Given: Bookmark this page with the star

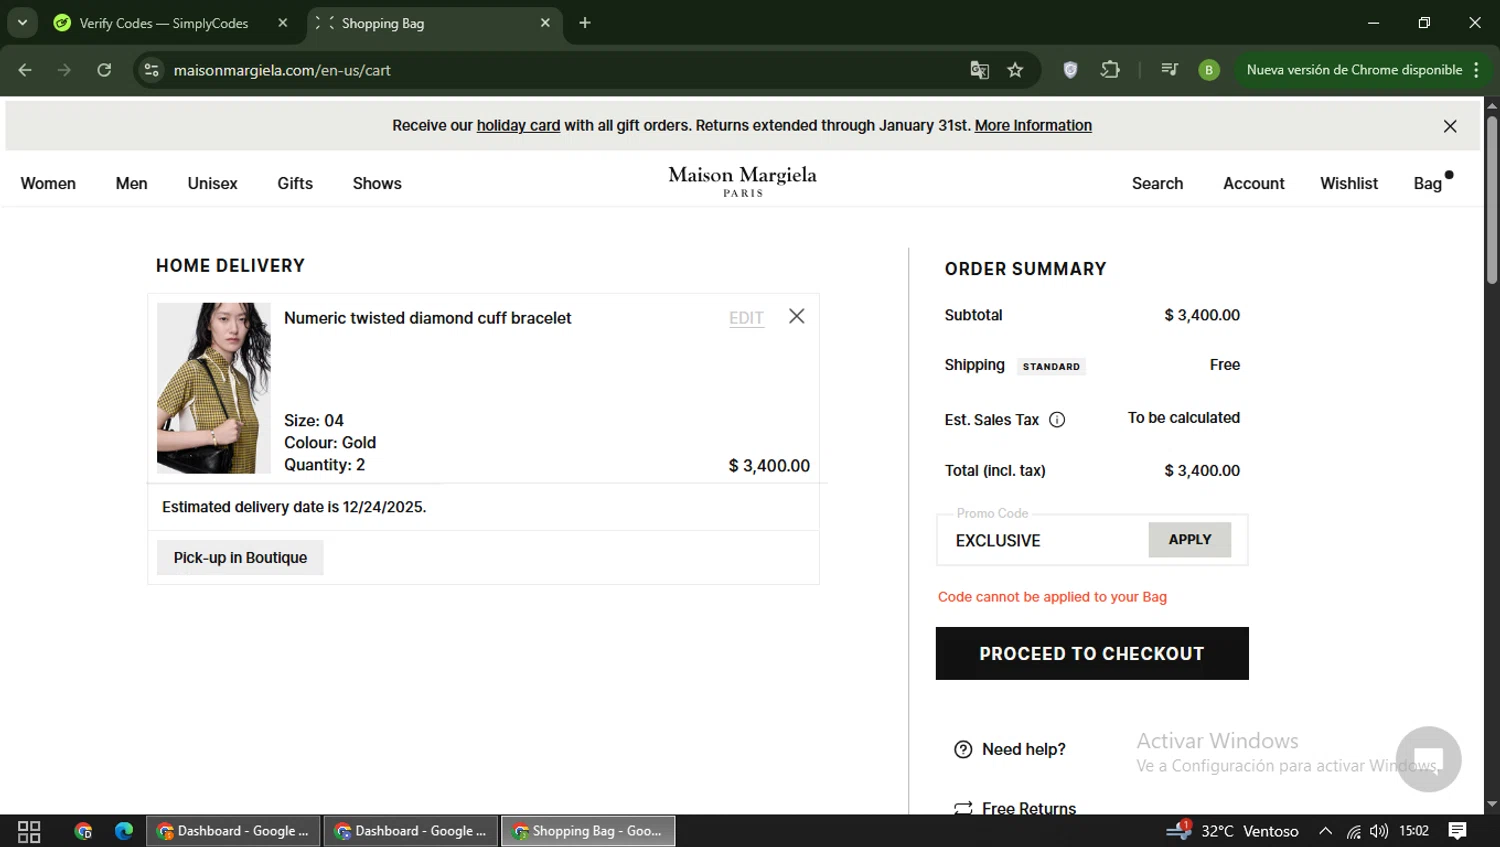Looking at the screenshot, I should point(1015,70).
